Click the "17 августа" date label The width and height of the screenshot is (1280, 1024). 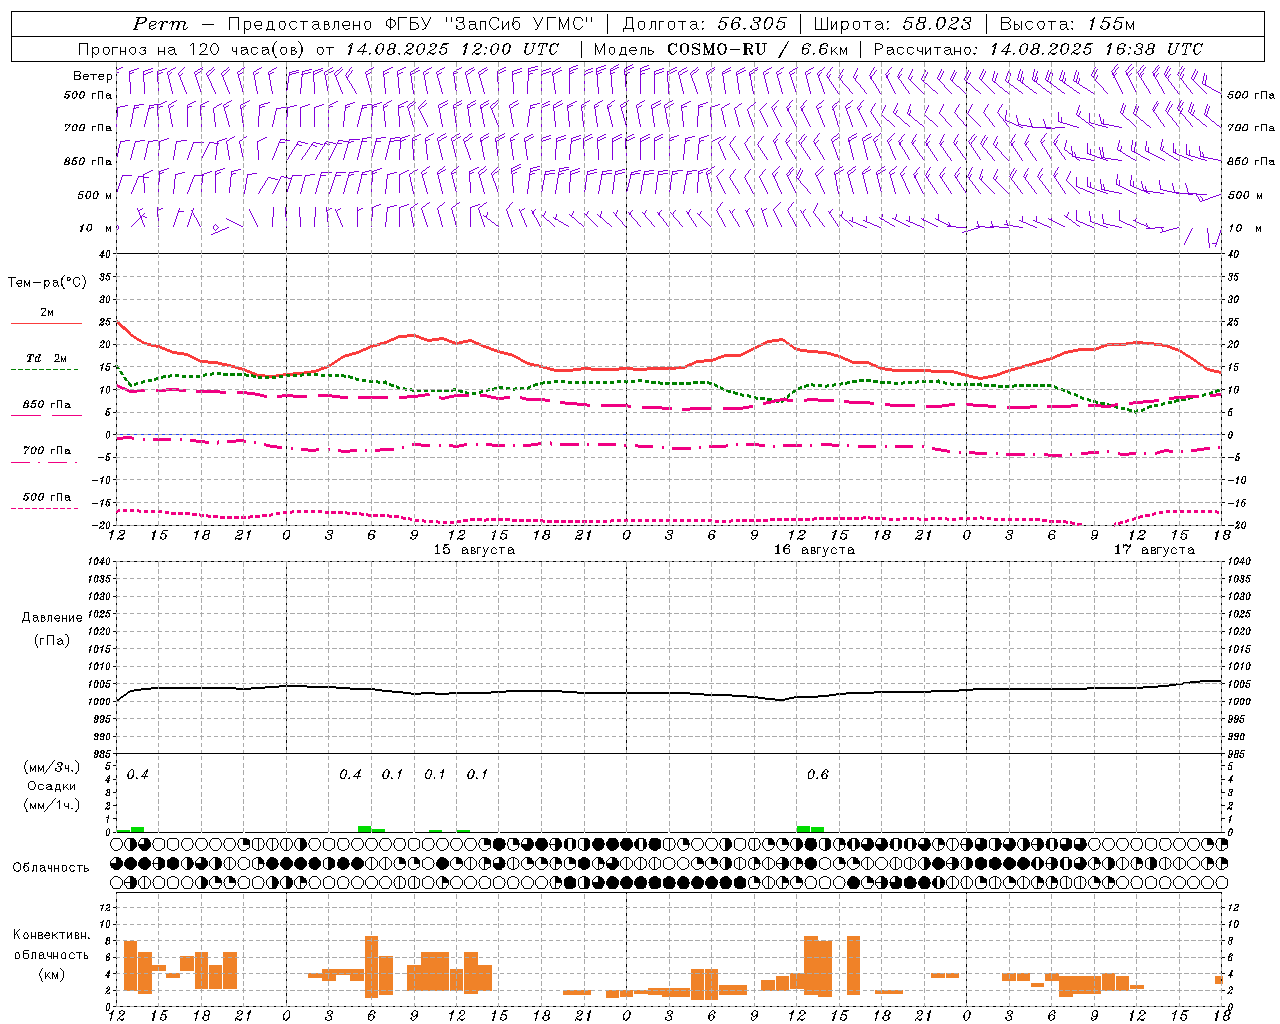tap(1154, 550)
